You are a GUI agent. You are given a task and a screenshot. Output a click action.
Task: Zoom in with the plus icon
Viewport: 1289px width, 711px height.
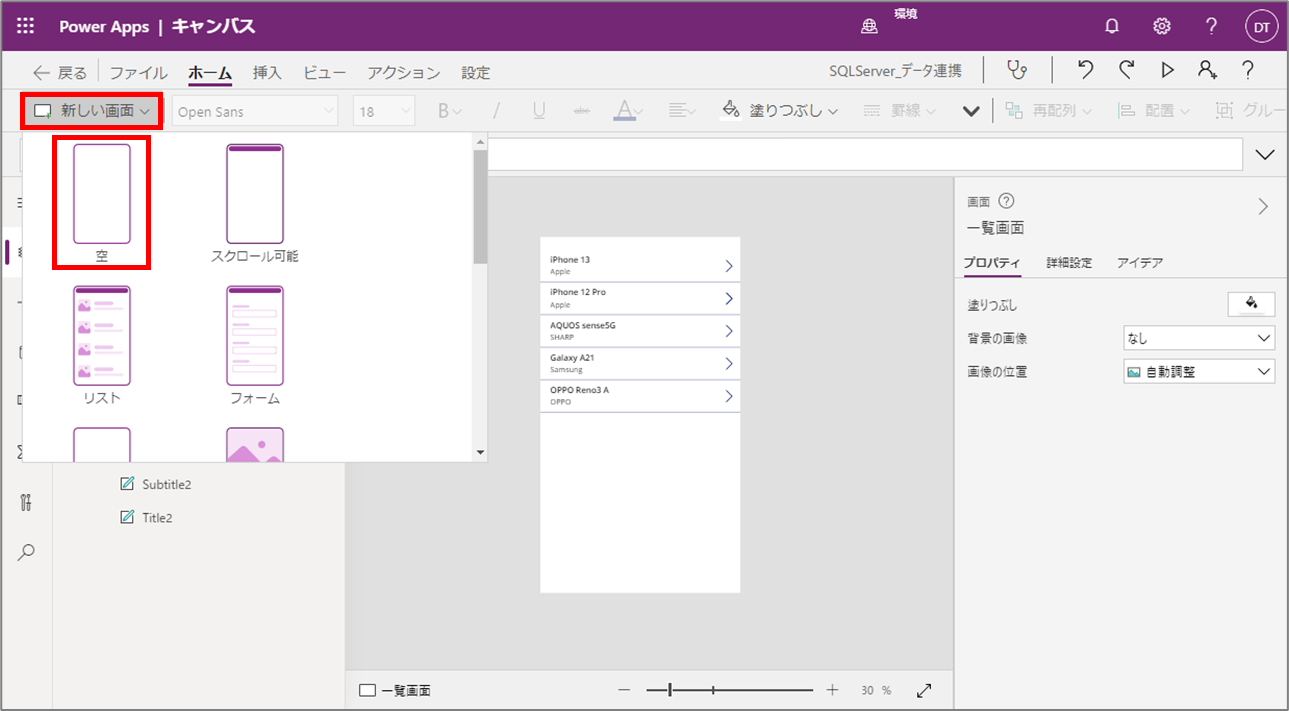pyautogui.click(x=832, y=690)
